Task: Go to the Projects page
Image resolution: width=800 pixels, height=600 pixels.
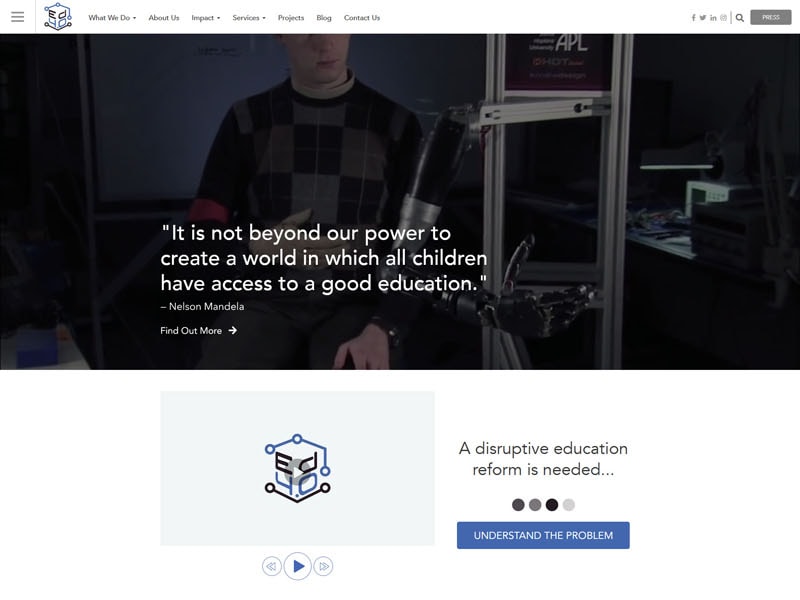Action: (x=291, y=18)
